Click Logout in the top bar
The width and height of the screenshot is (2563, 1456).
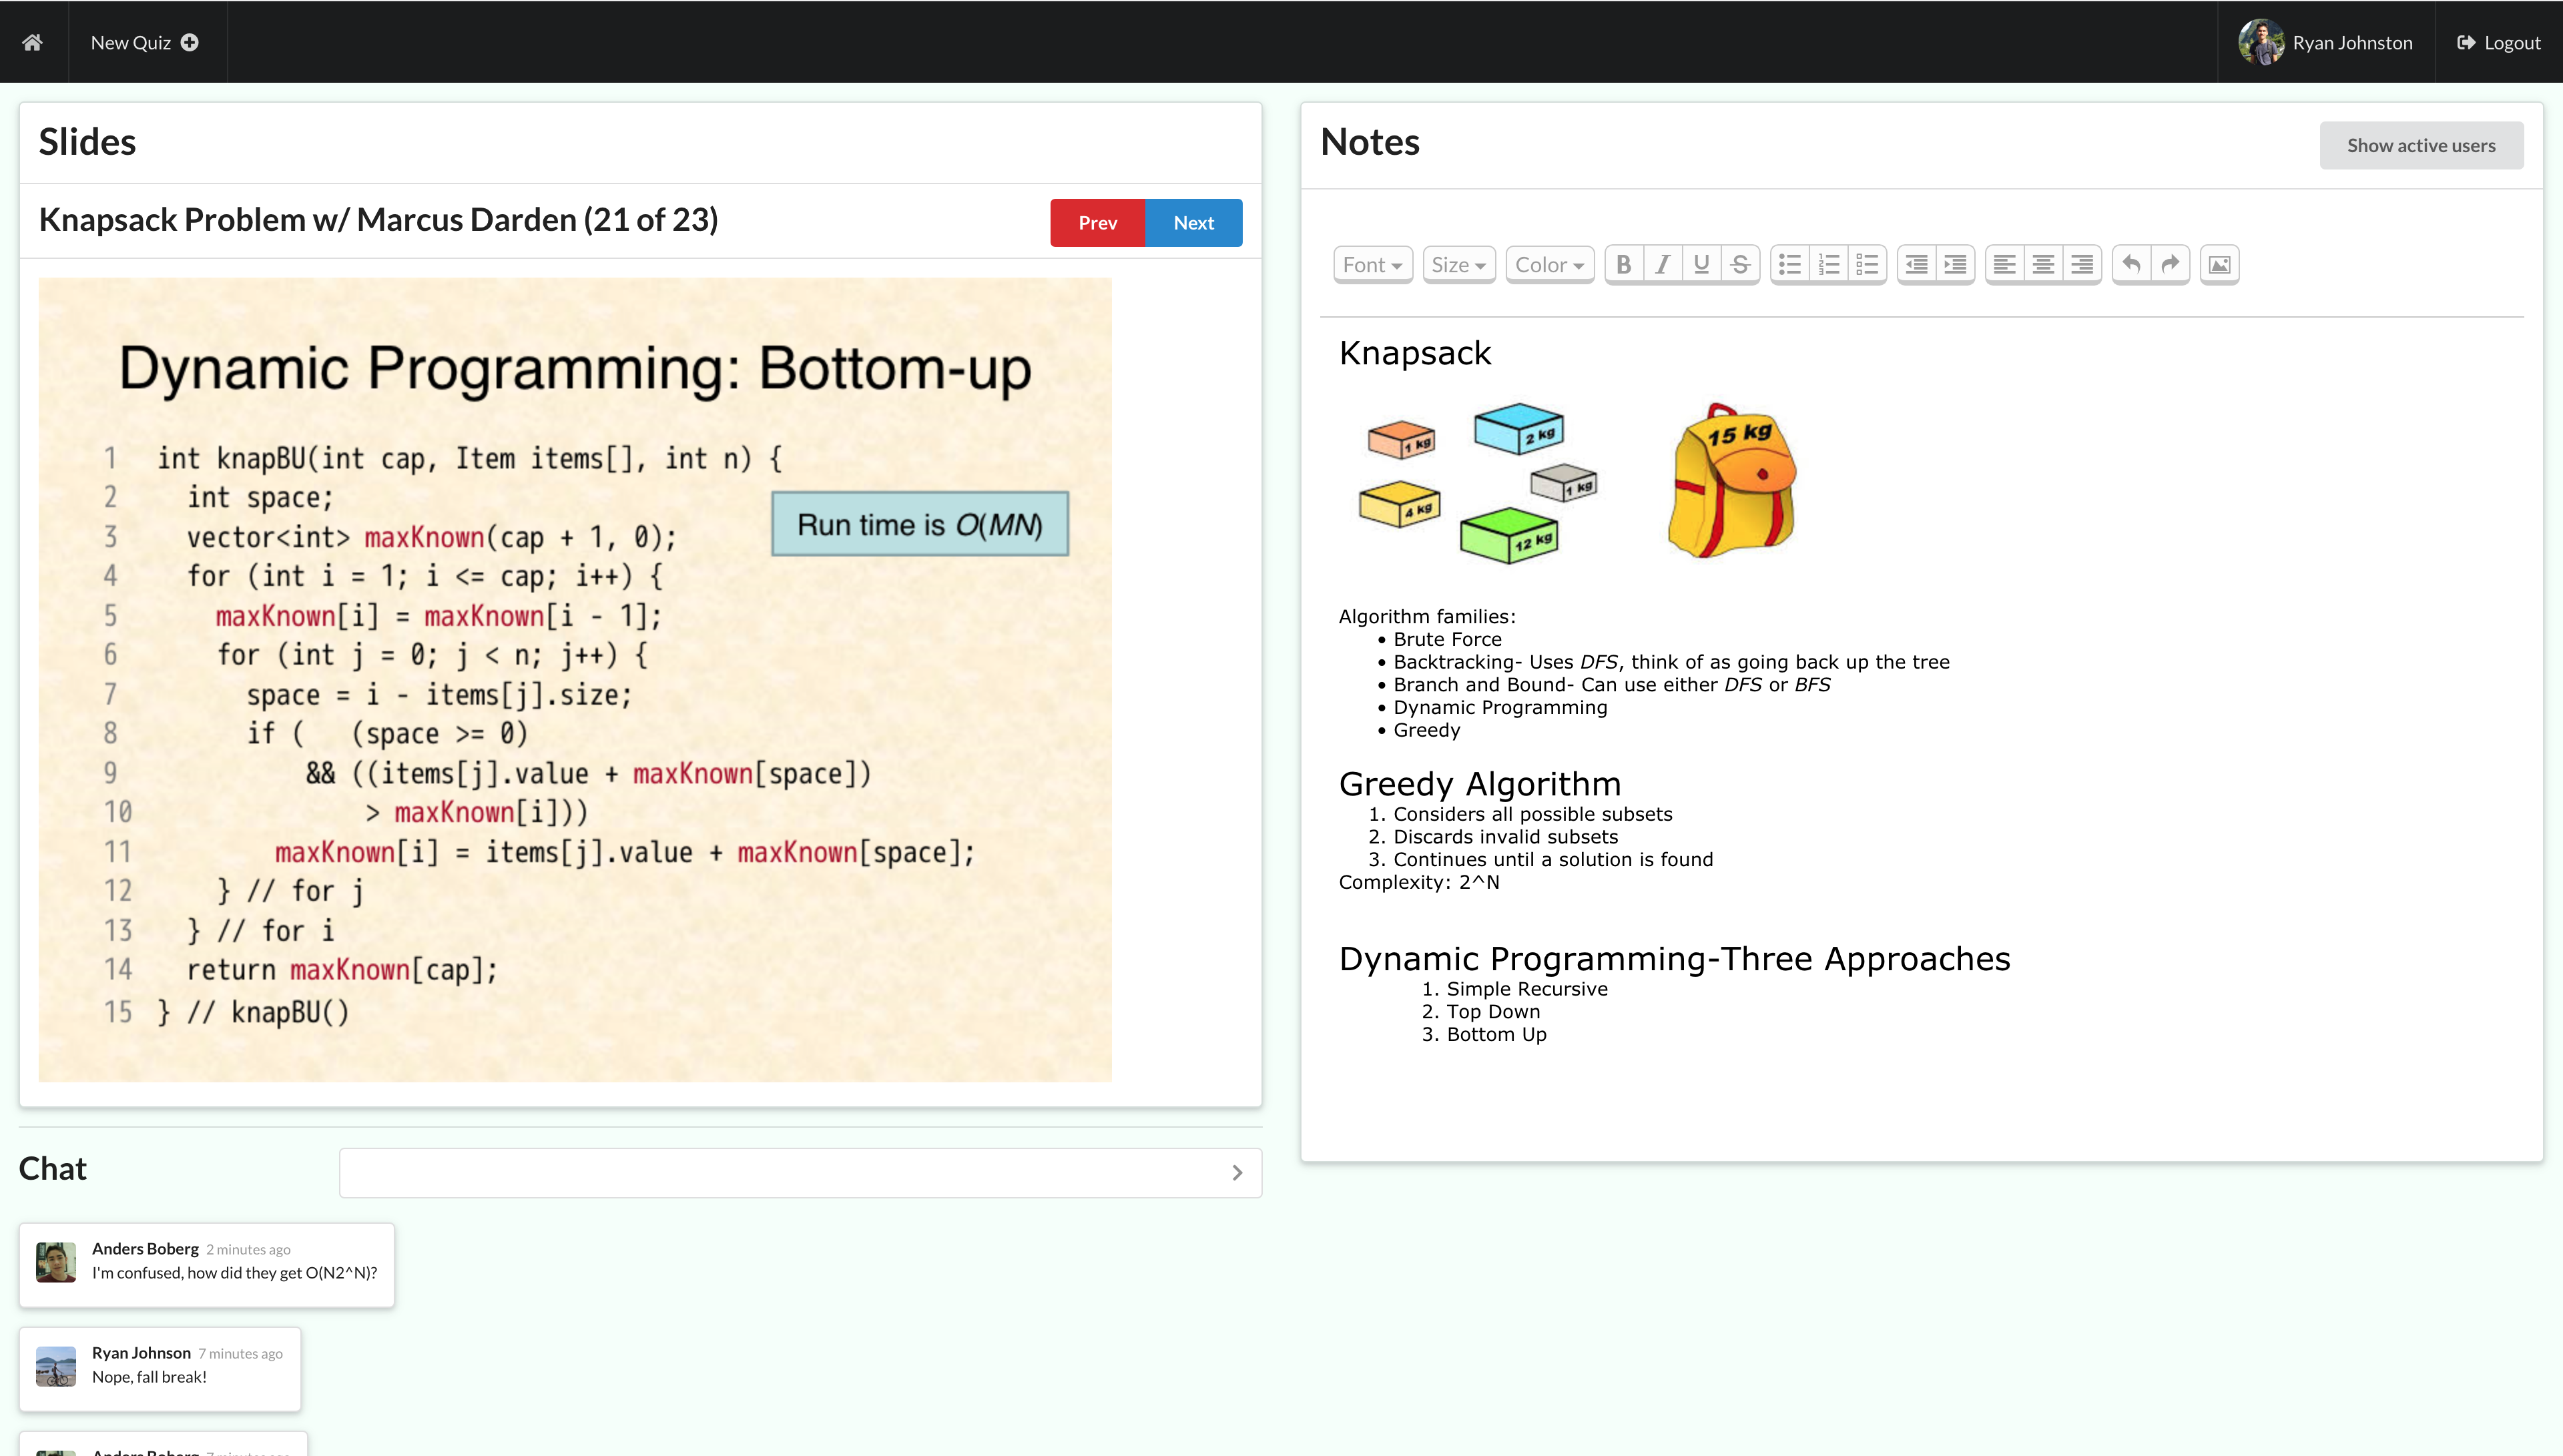coord(2498,42)
